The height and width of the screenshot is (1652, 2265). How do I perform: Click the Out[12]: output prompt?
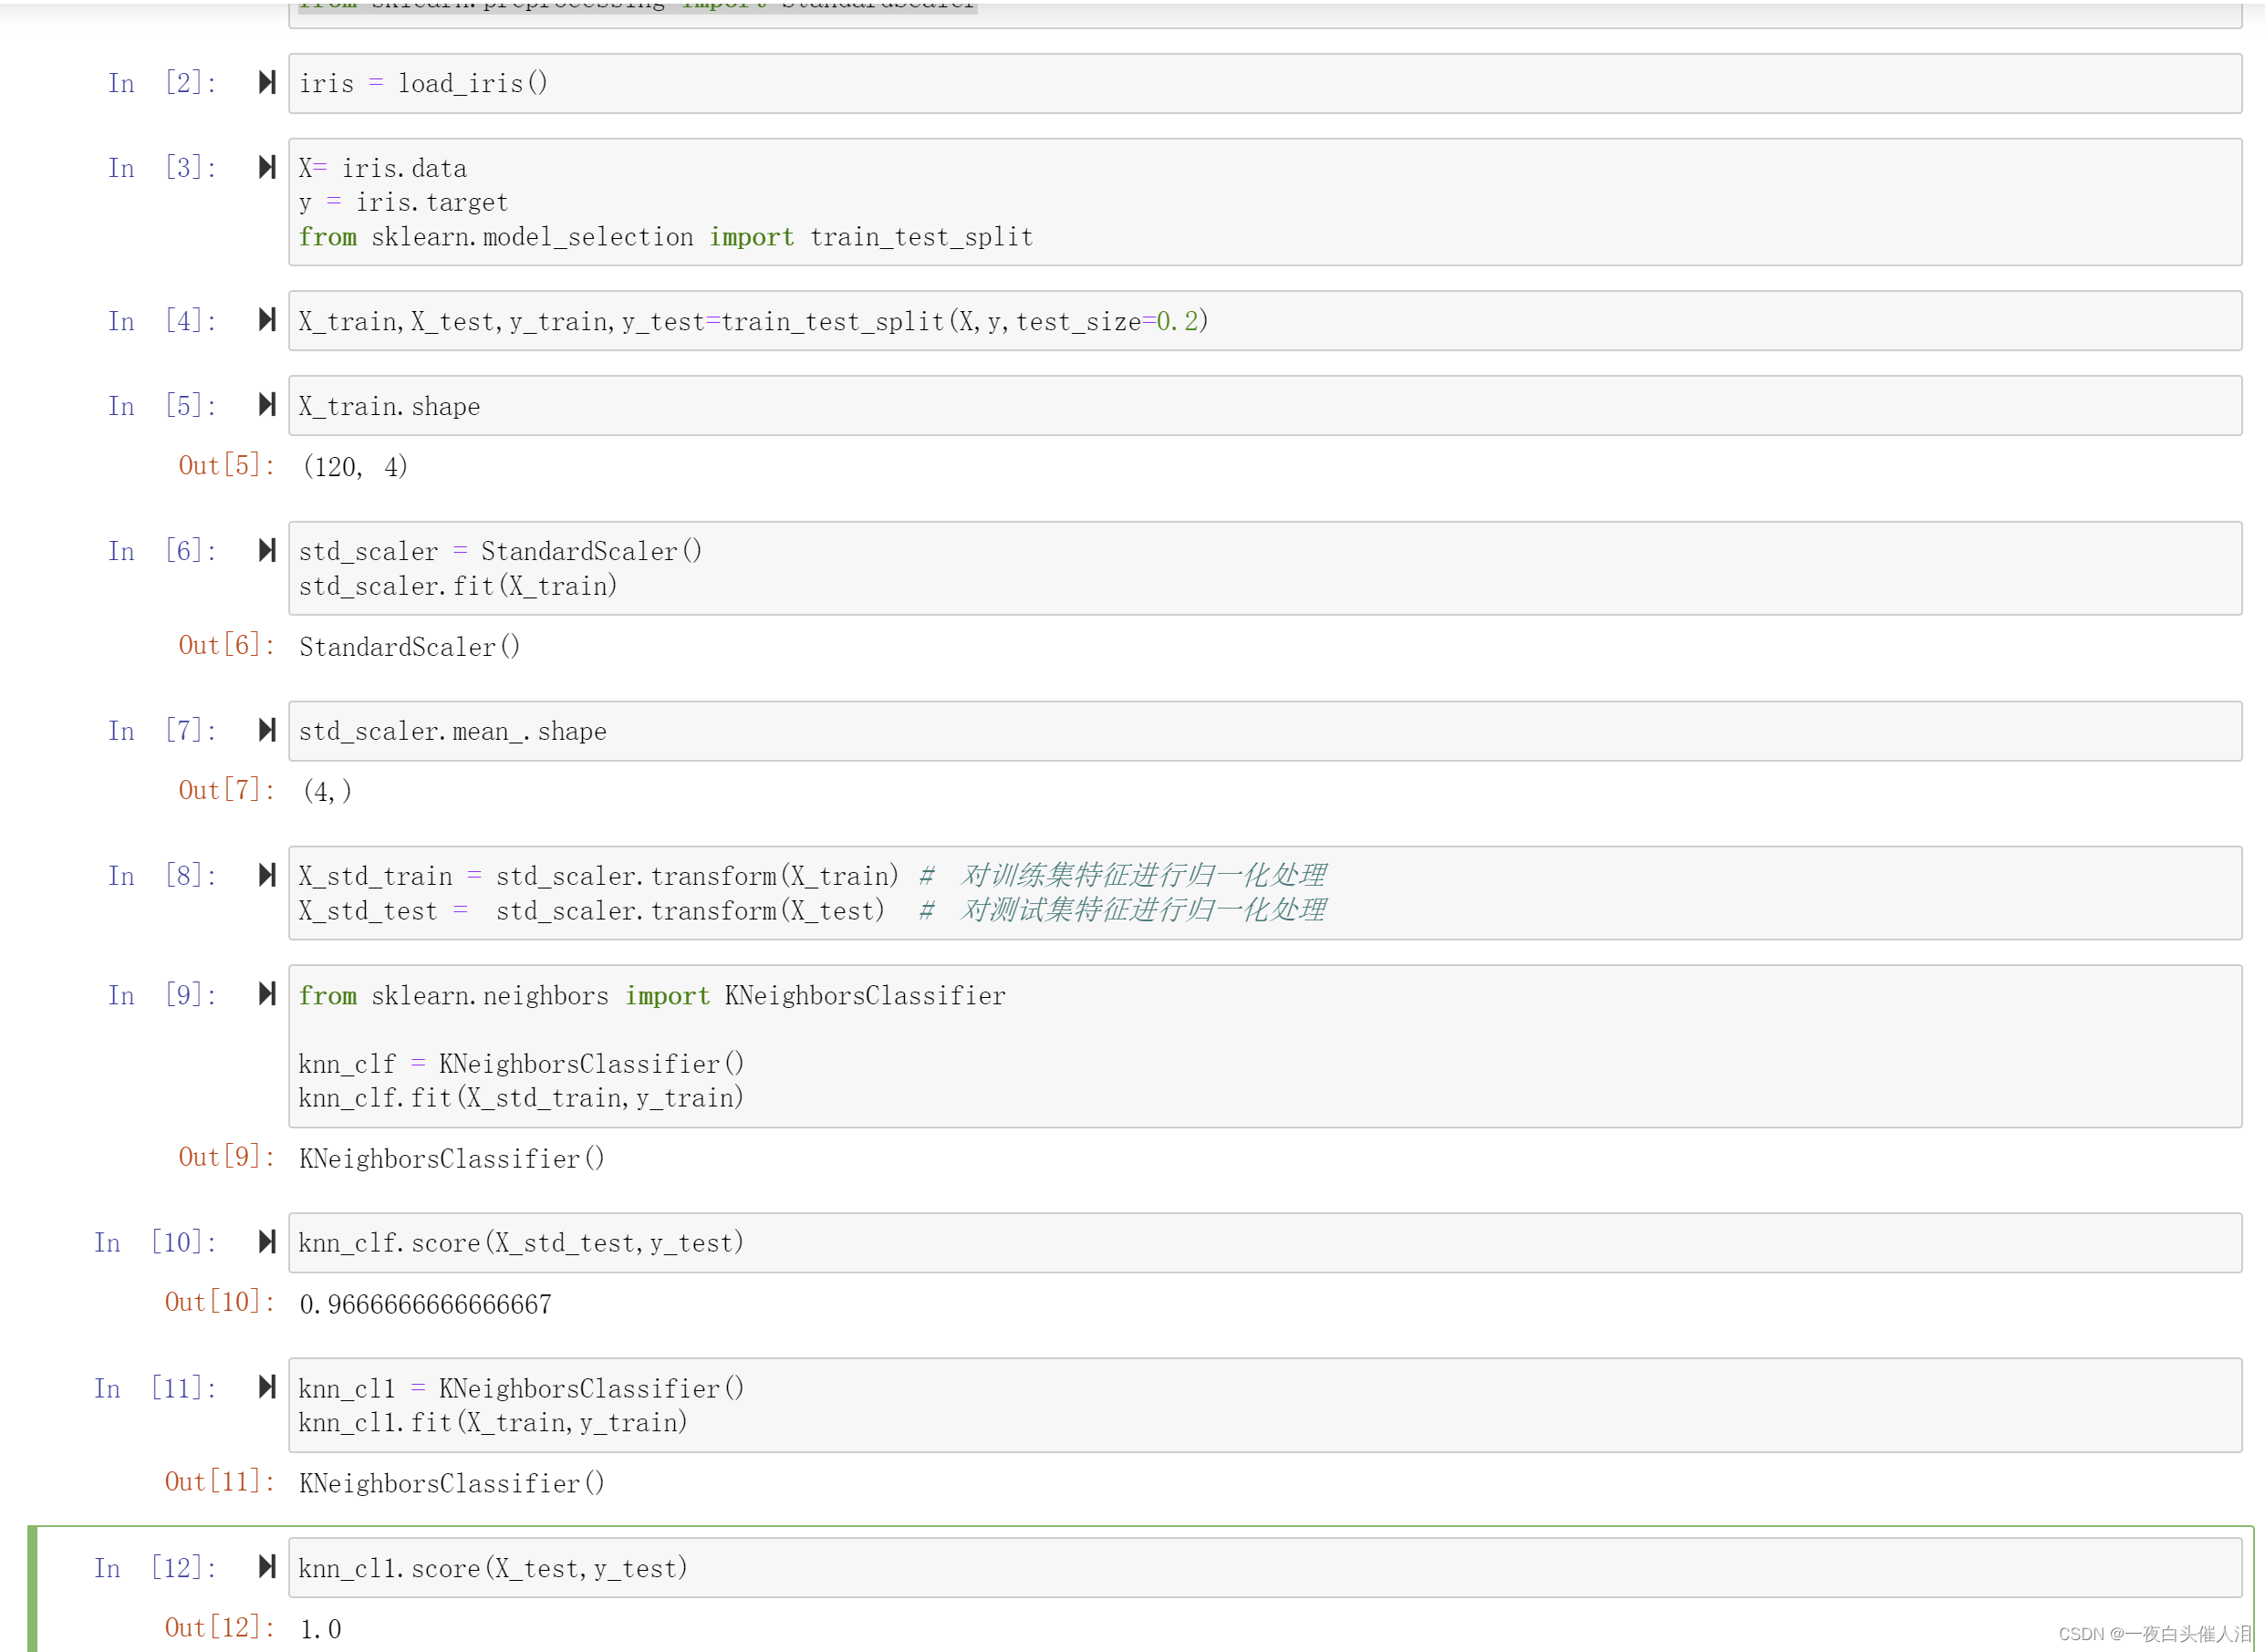[x=220, y=1628]
